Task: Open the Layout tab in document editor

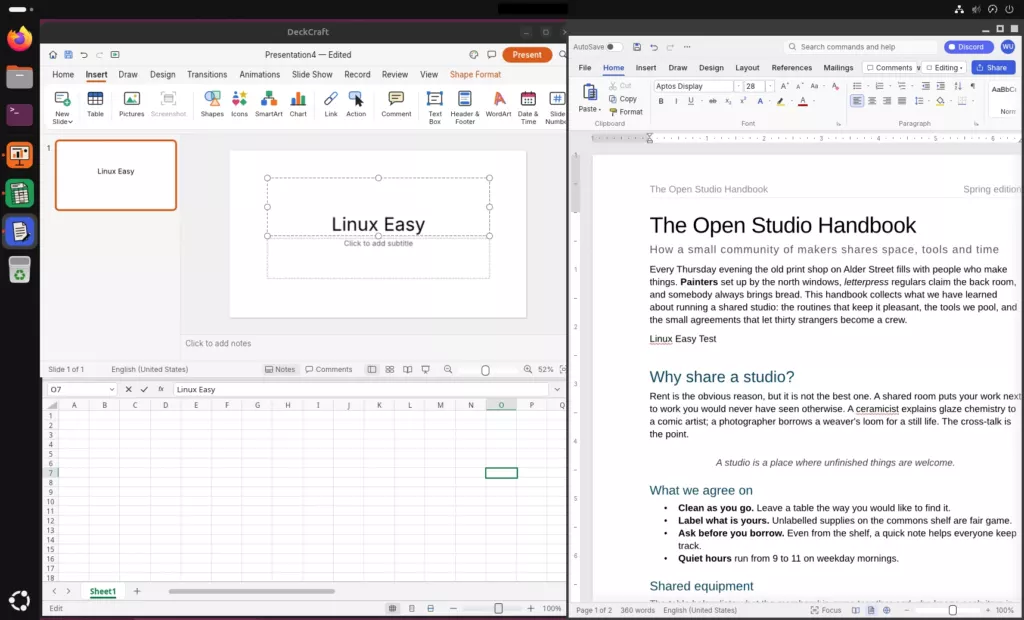Action: pos(747,67)
